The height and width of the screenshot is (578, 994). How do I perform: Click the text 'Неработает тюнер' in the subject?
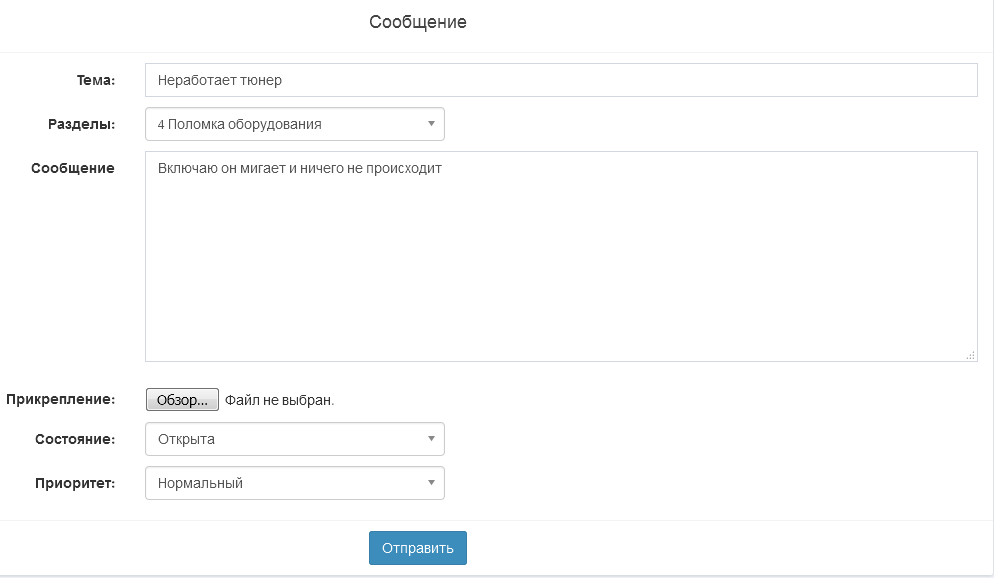220,80
